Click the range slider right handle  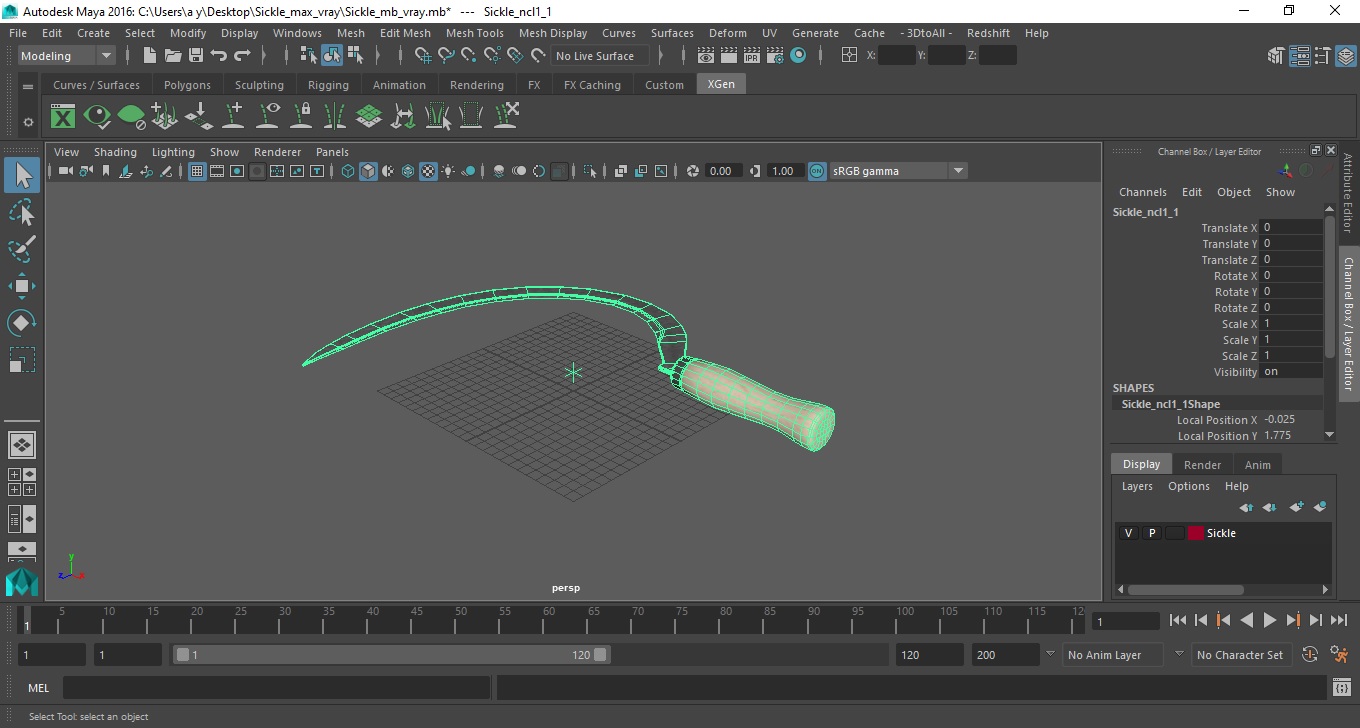(x=600, y=655)
